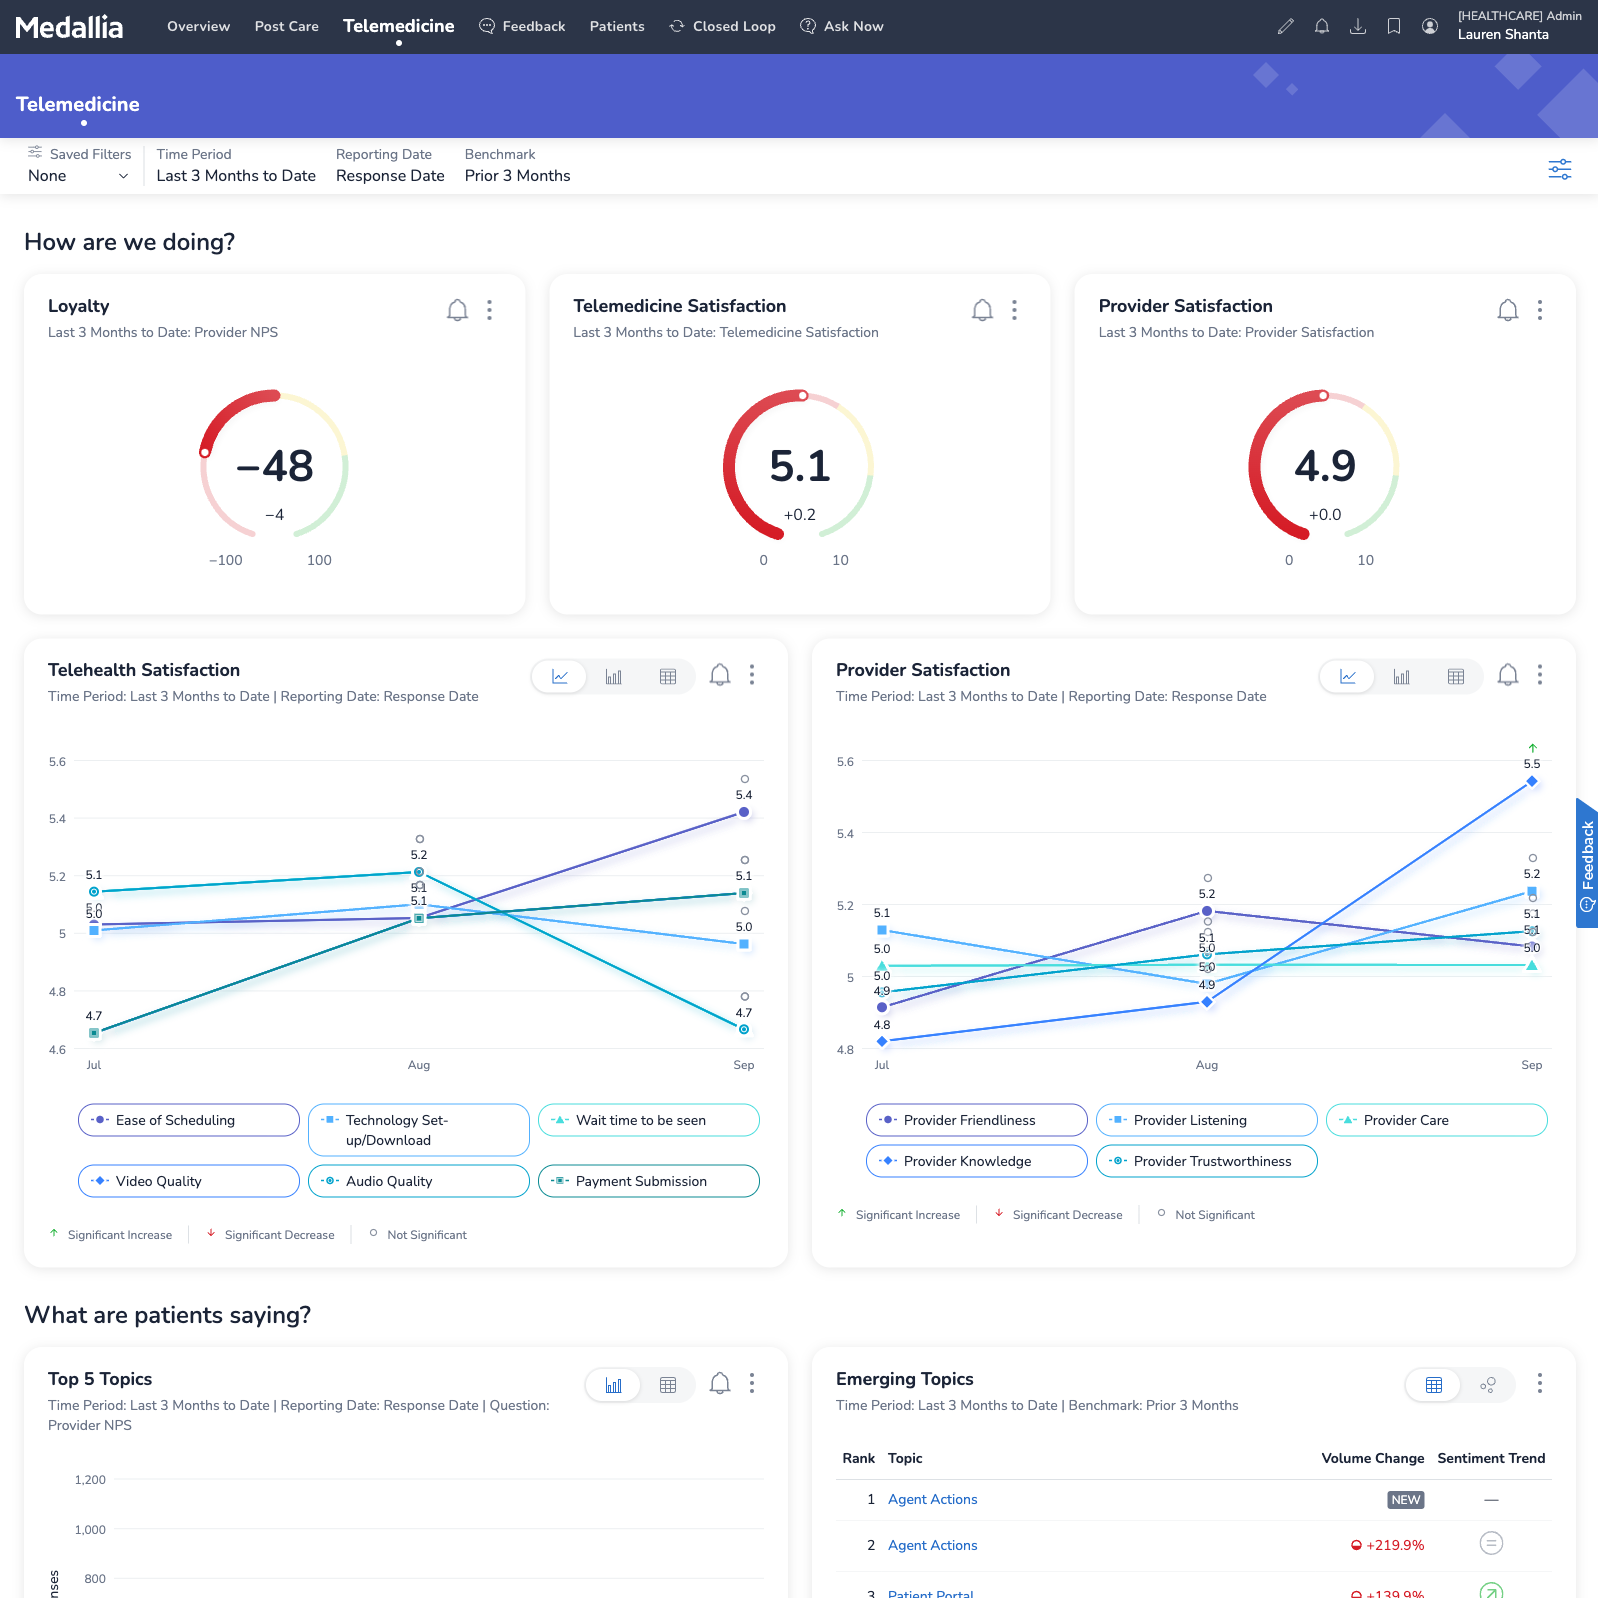
Task: Click the Sep 5.5 Provider Knowledge data point
Action: point(1531,781)
